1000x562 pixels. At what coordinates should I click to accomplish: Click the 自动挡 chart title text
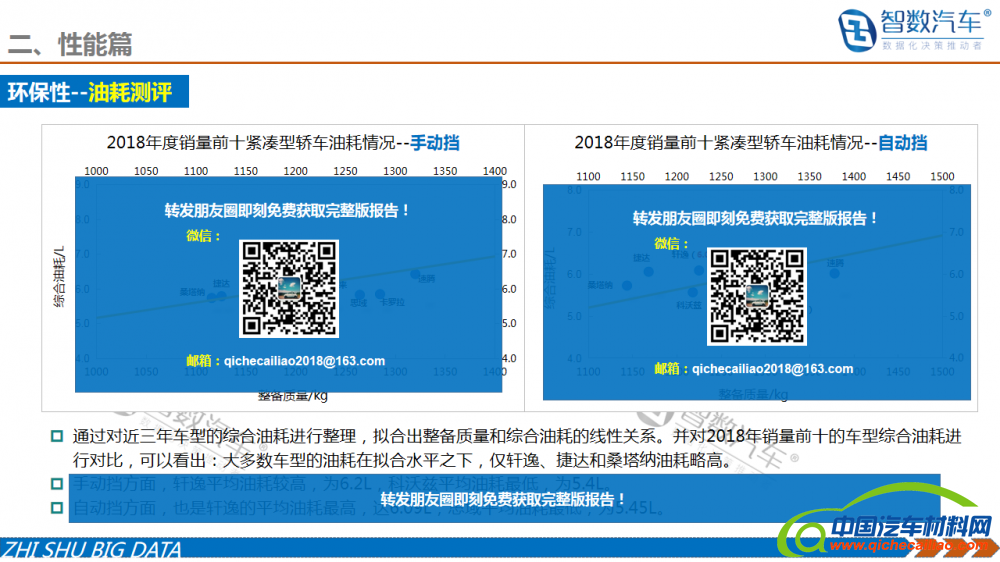(x=902, y=142)
